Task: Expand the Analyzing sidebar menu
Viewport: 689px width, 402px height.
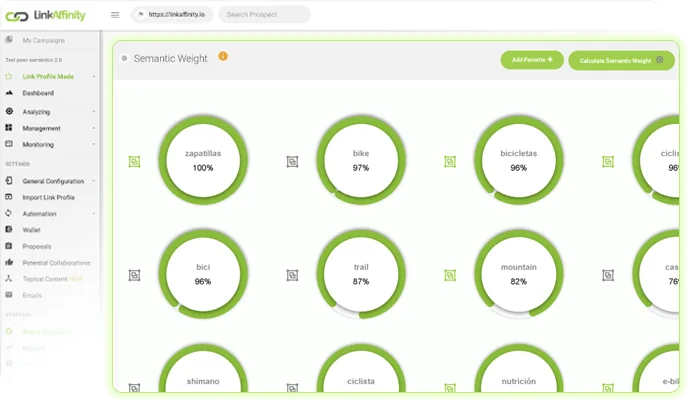Action: point(50,112)
